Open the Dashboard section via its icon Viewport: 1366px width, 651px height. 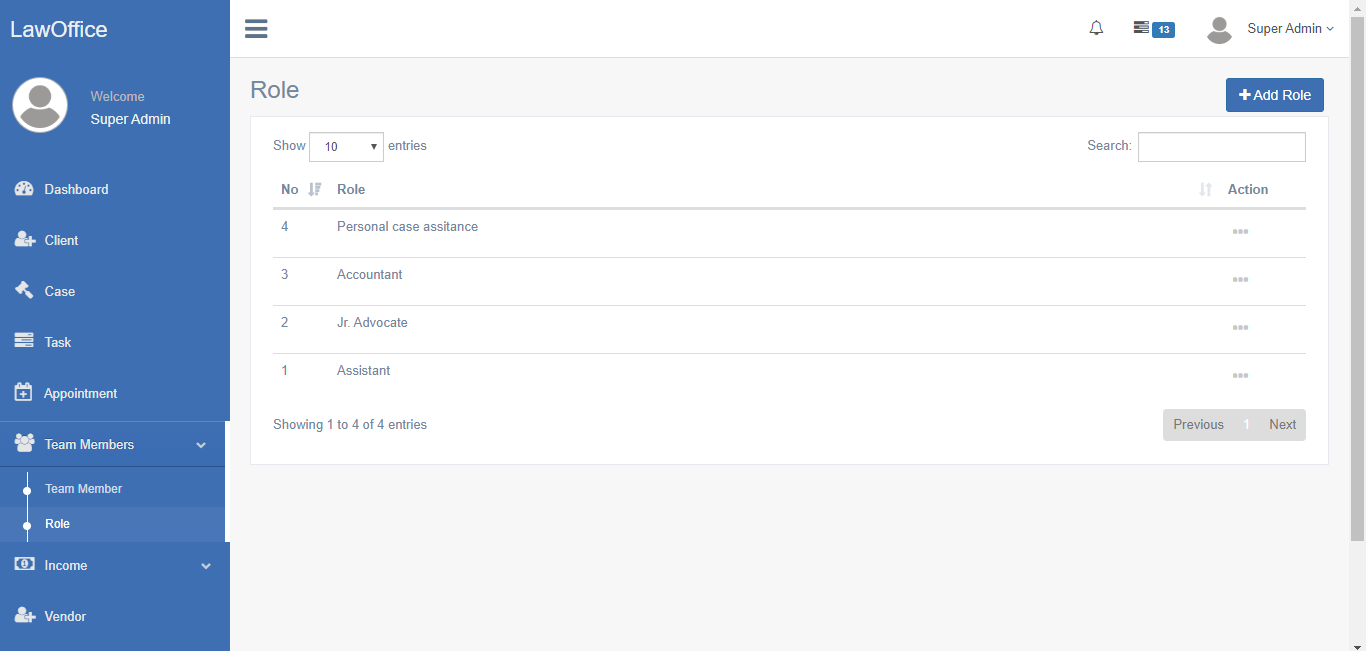23,189
